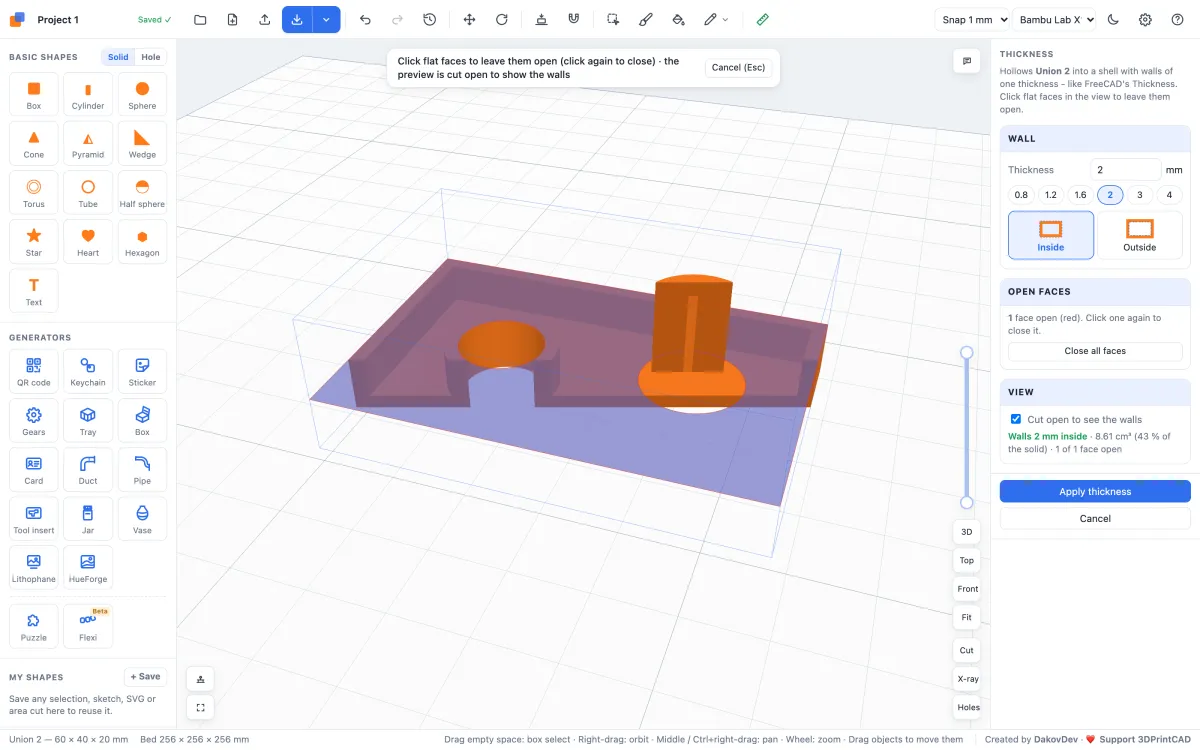Choose the 1.6 thickness preset

[x=1080, y=195]
